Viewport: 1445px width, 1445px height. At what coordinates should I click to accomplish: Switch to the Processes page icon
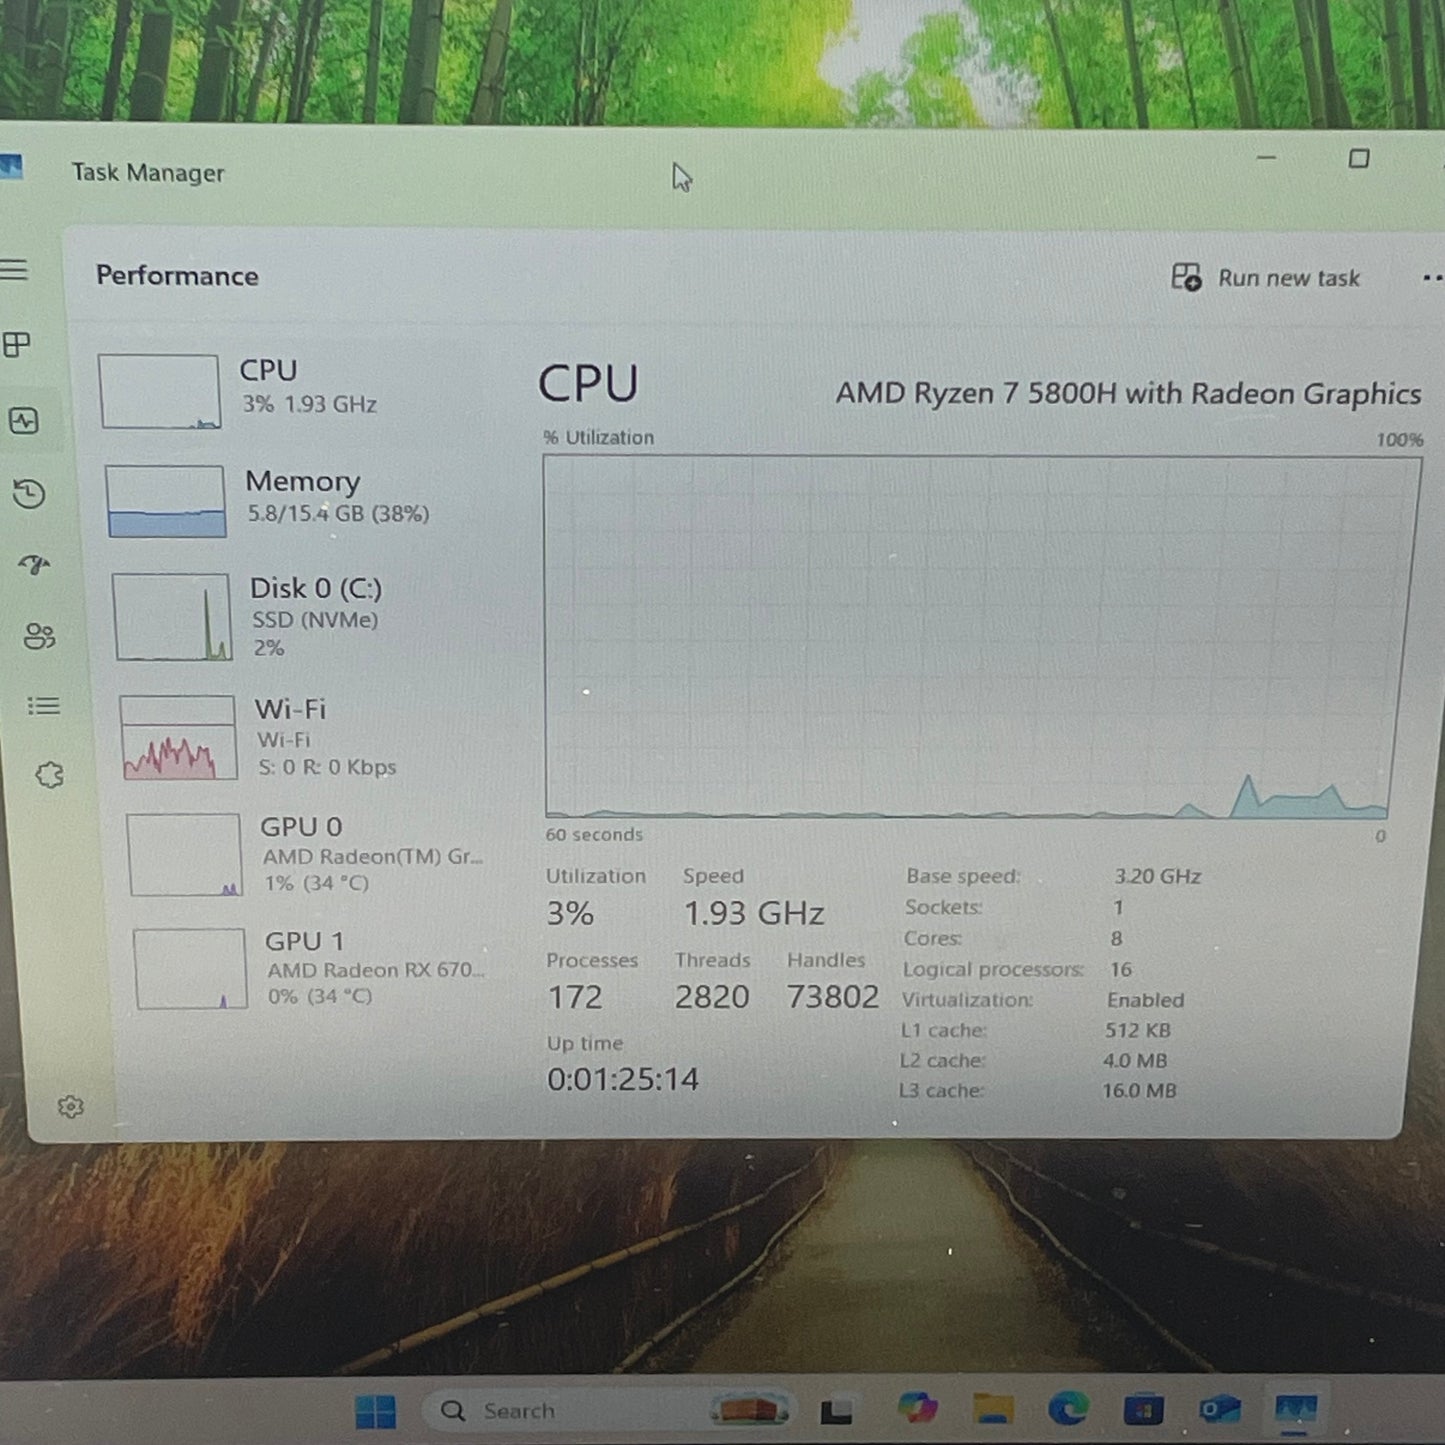(x=16, y=345)
